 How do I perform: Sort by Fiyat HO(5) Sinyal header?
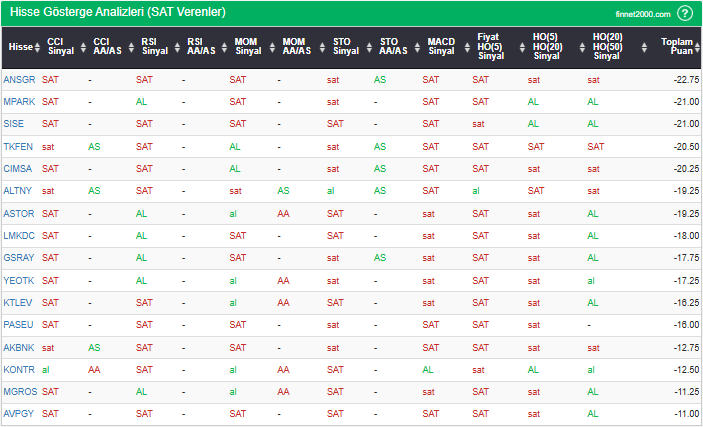(489, 47)
